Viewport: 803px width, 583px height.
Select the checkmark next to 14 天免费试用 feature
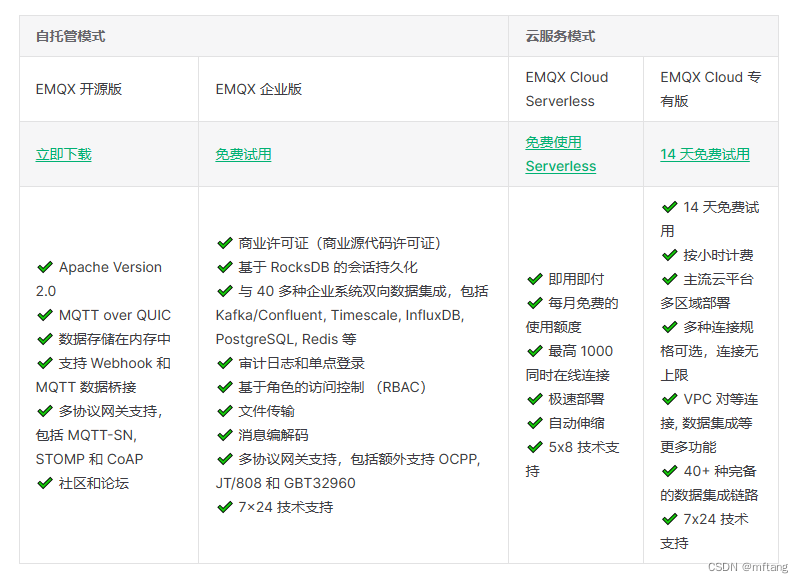point(669,207)
